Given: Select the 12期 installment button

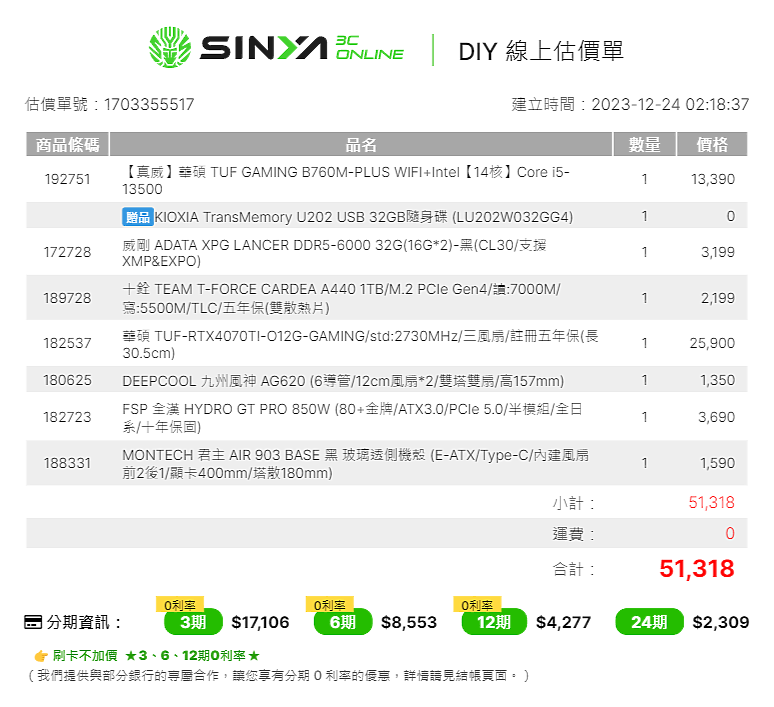Looking at the screenshot, I should coord(494,622).
